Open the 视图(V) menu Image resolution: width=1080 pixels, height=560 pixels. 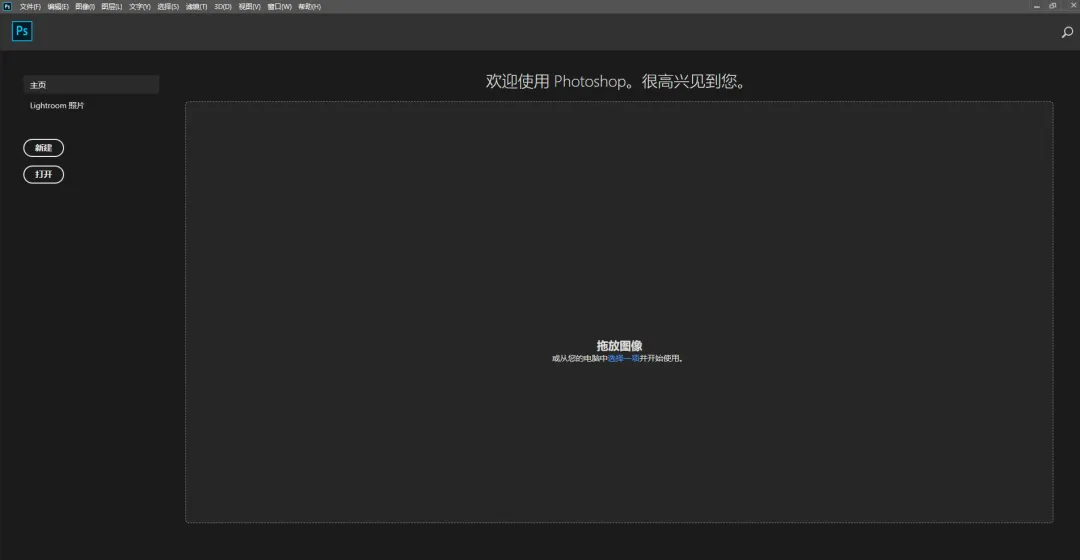249,6
